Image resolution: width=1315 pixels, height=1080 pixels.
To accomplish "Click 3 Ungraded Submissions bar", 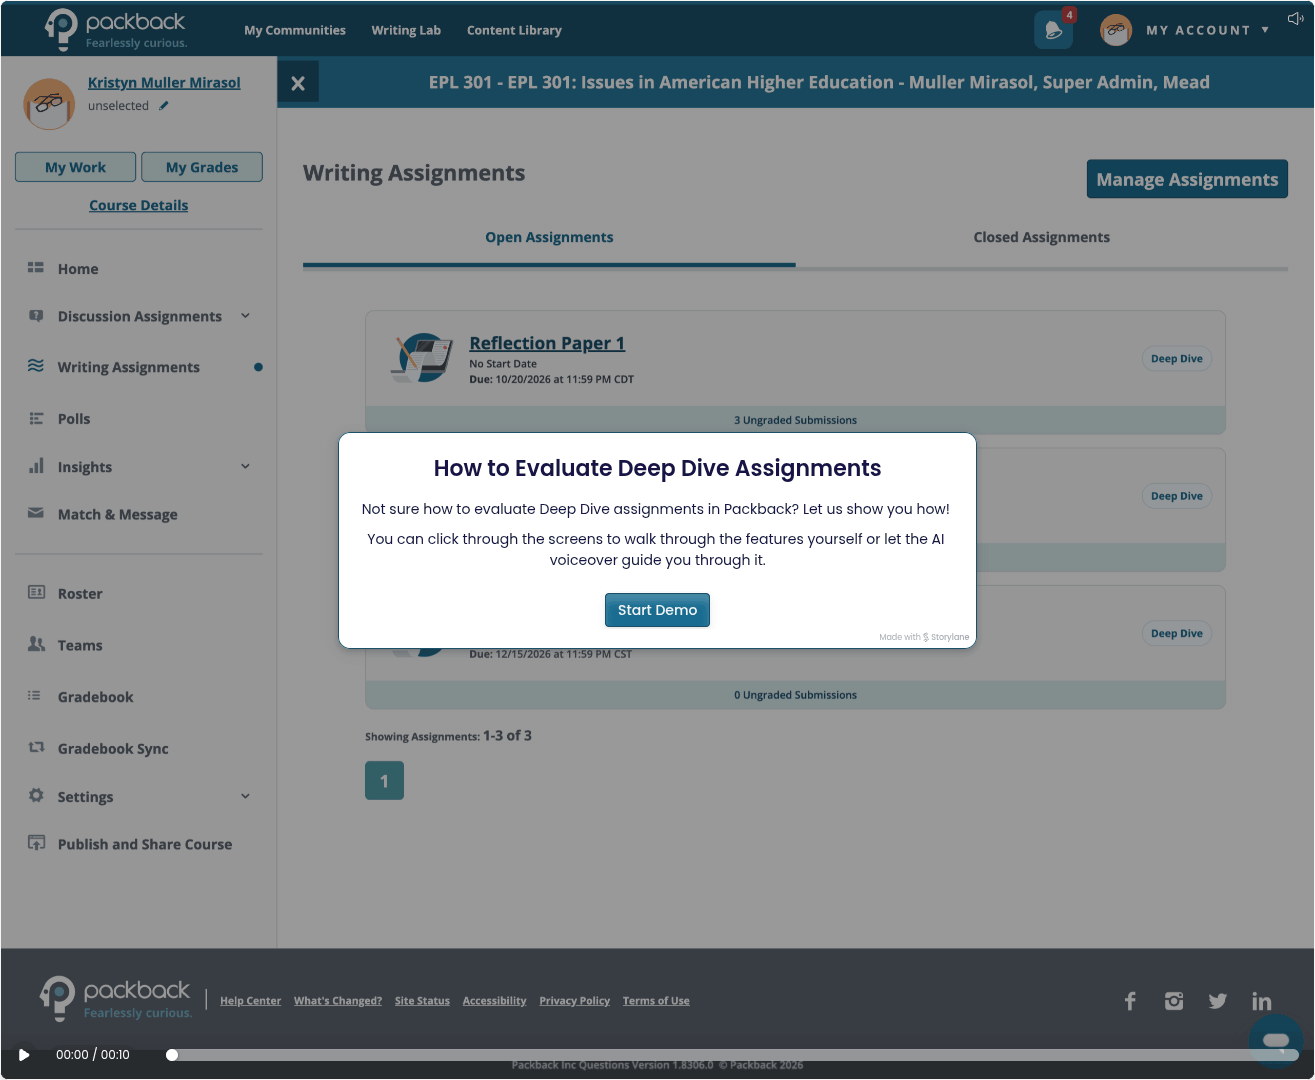I will pos(795,420).
